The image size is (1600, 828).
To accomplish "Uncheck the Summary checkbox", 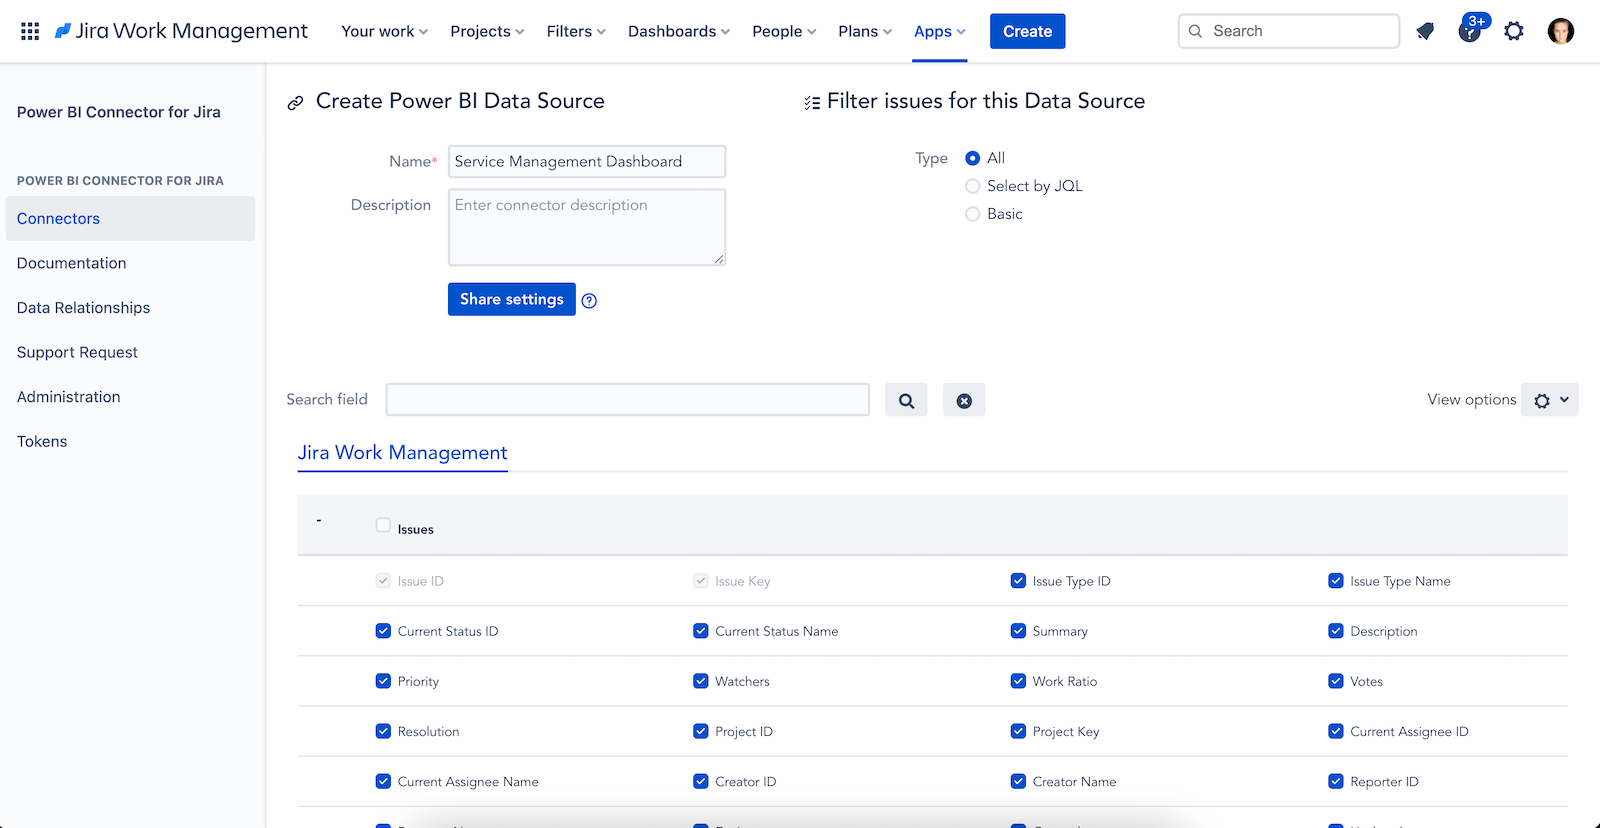I will coord(1018,631).
